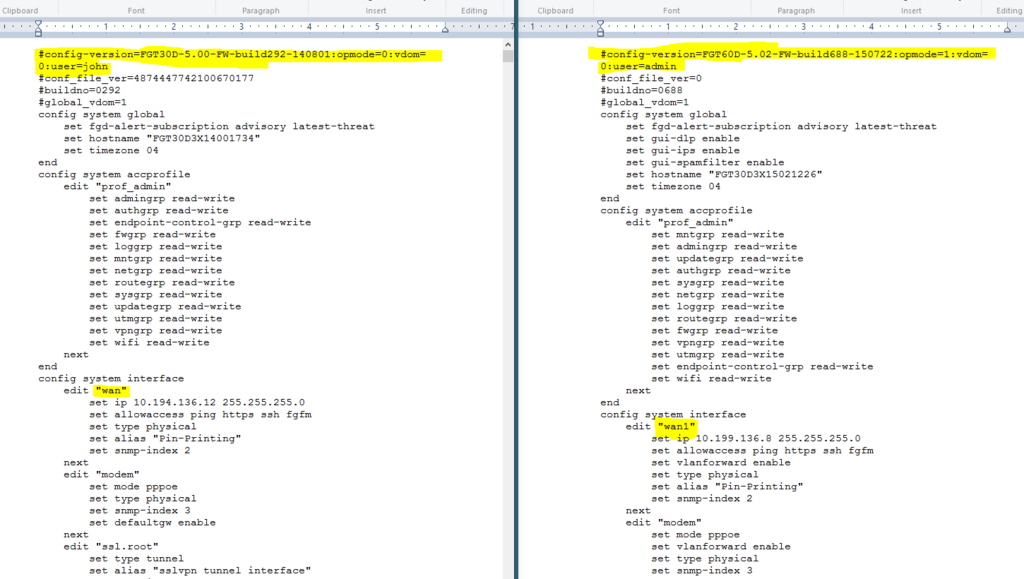Click the hostname "FGT30D3X14001734" line
Viewport: 1024px width, 579px height.
(x=162, y=138)
